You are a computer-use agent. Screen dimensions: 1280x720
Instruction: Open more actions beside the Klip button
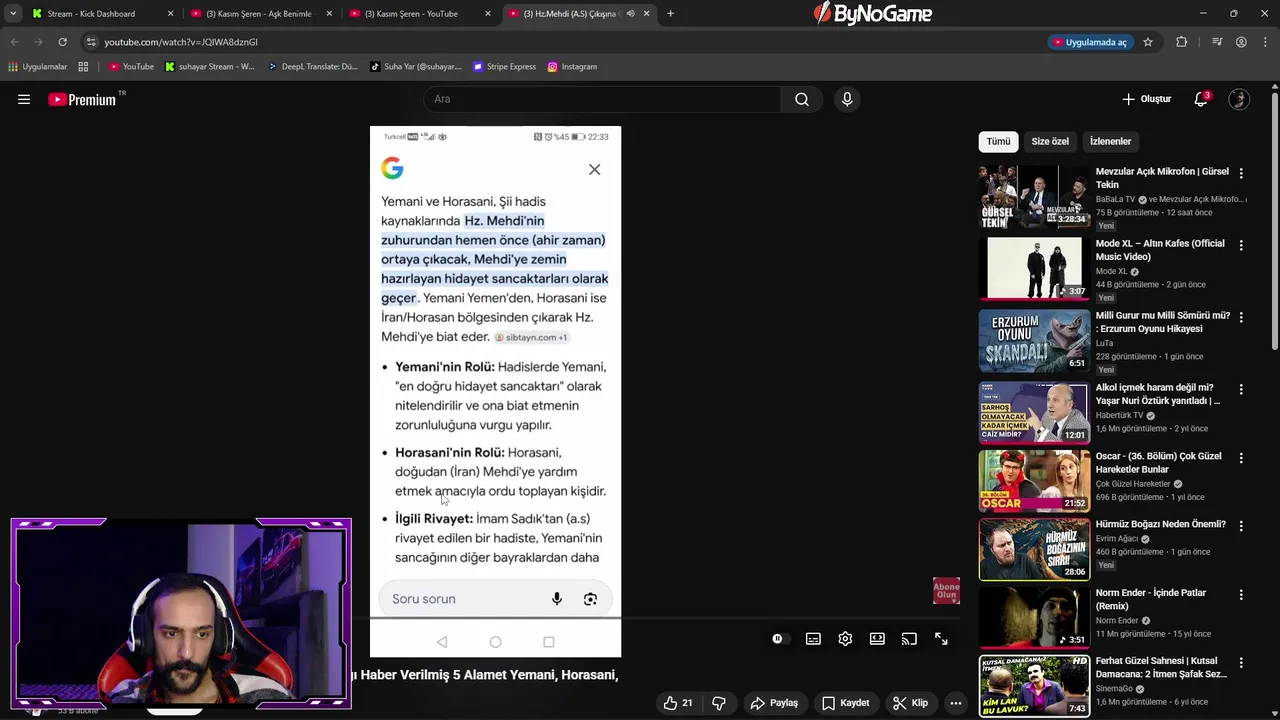coord(956,703)
